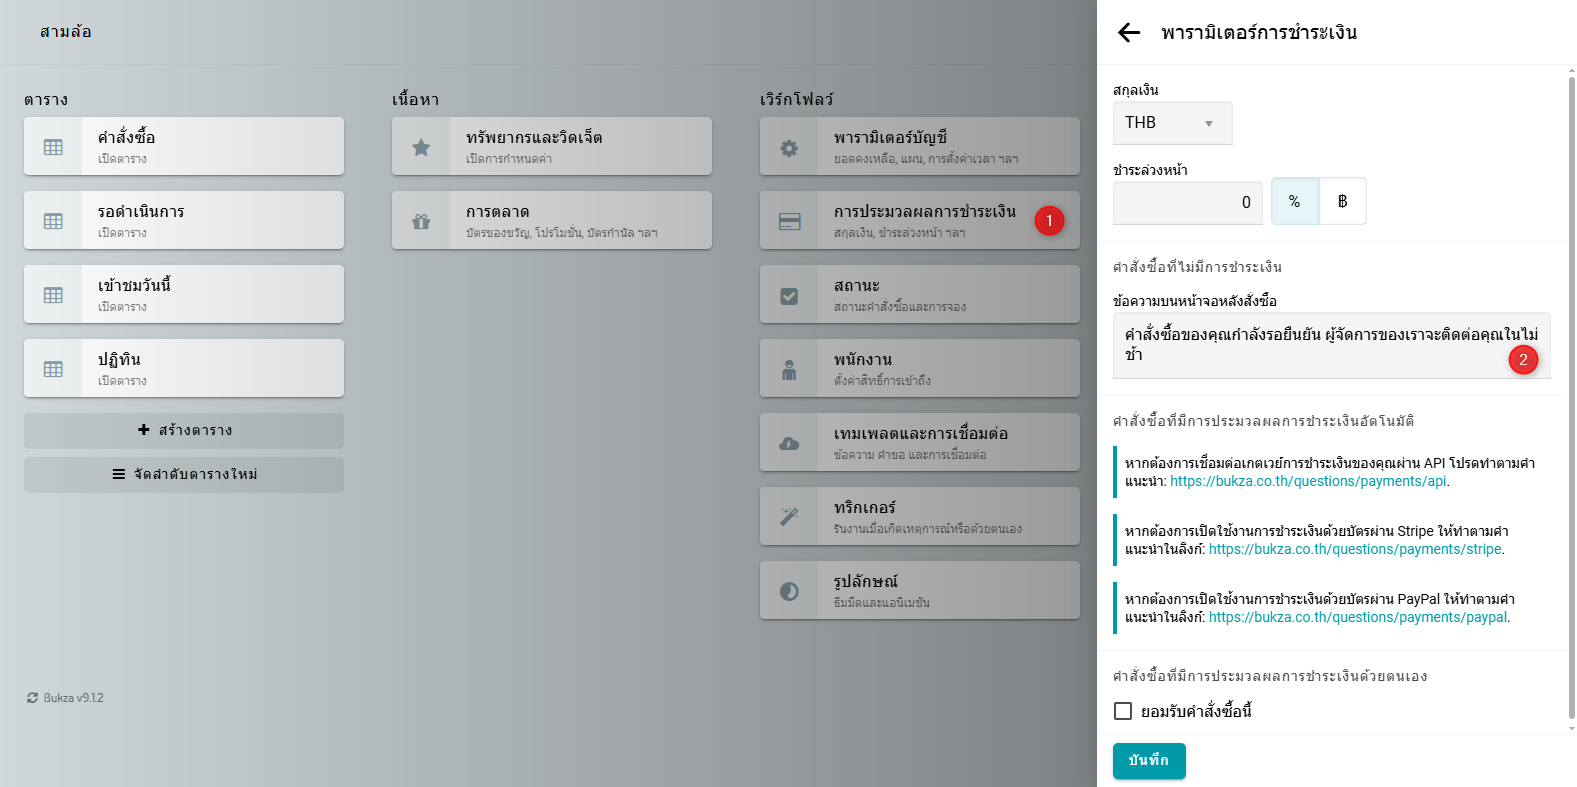Enable the ยอมรับคำสั่งซื้อนี้ checkbox

click(x=1123, y=711)
